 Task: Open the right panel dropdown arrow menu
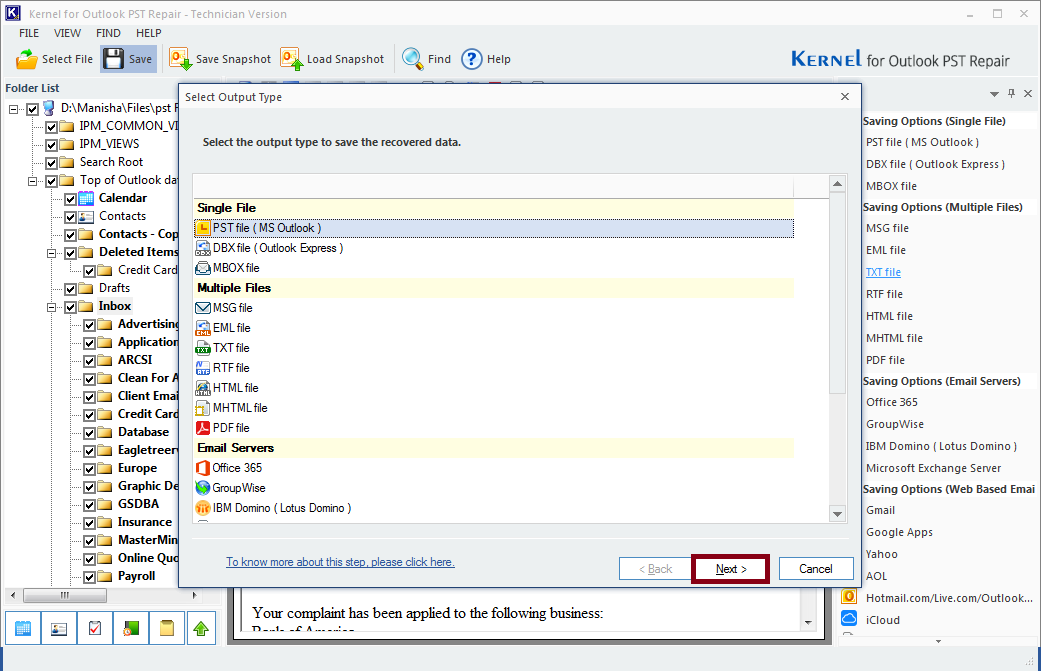994,94
